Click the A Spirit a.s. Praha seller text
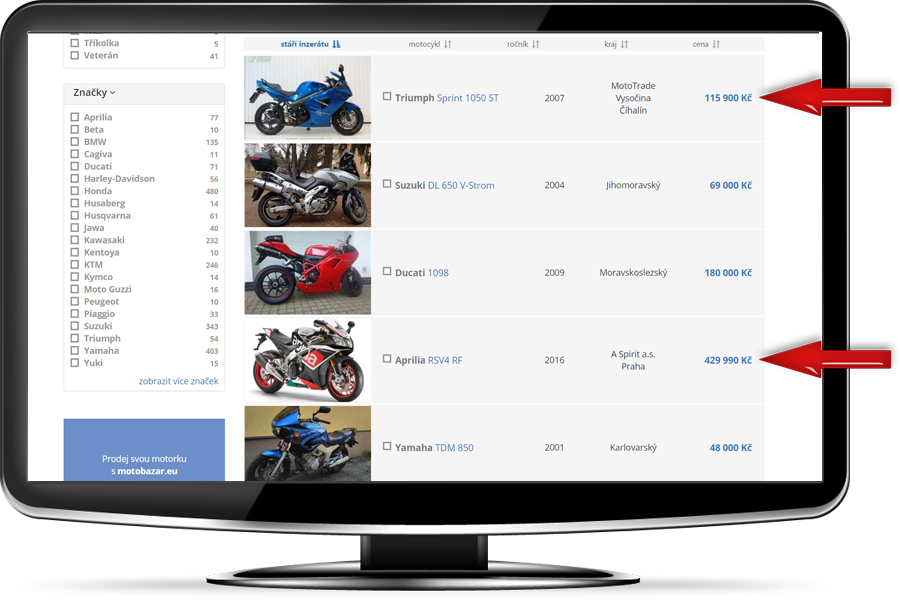The width and height of the screenshot is (900, 600). click(633, 361)
